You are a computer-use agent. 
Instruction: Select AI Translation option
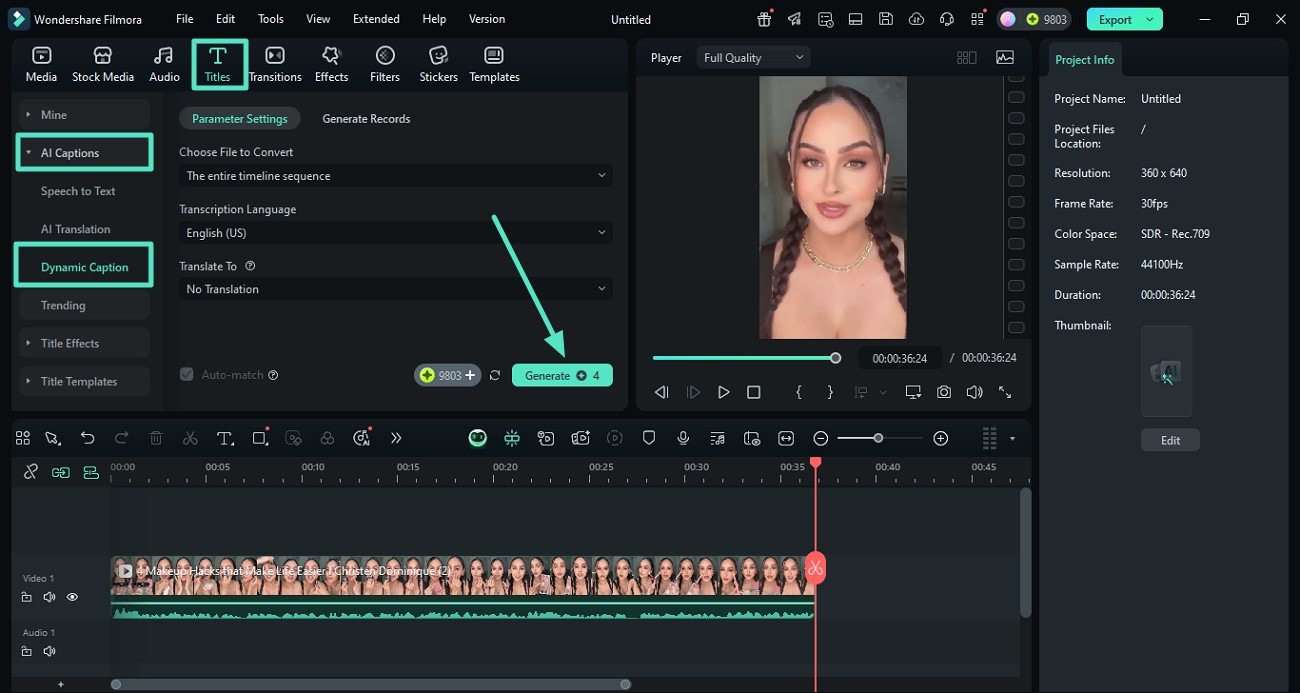pyautogui.click(x=76, y=229)
